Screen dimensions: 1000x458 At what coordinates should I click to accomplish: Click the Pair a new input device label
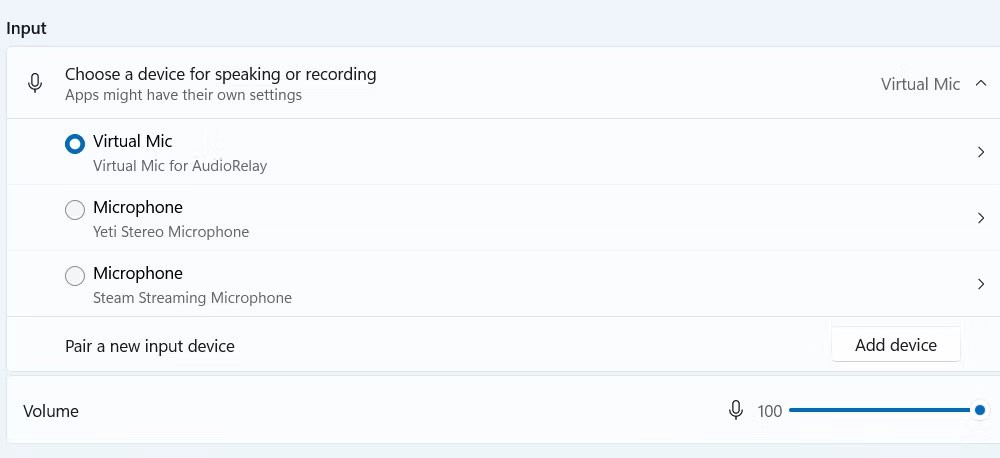[150, 346]
